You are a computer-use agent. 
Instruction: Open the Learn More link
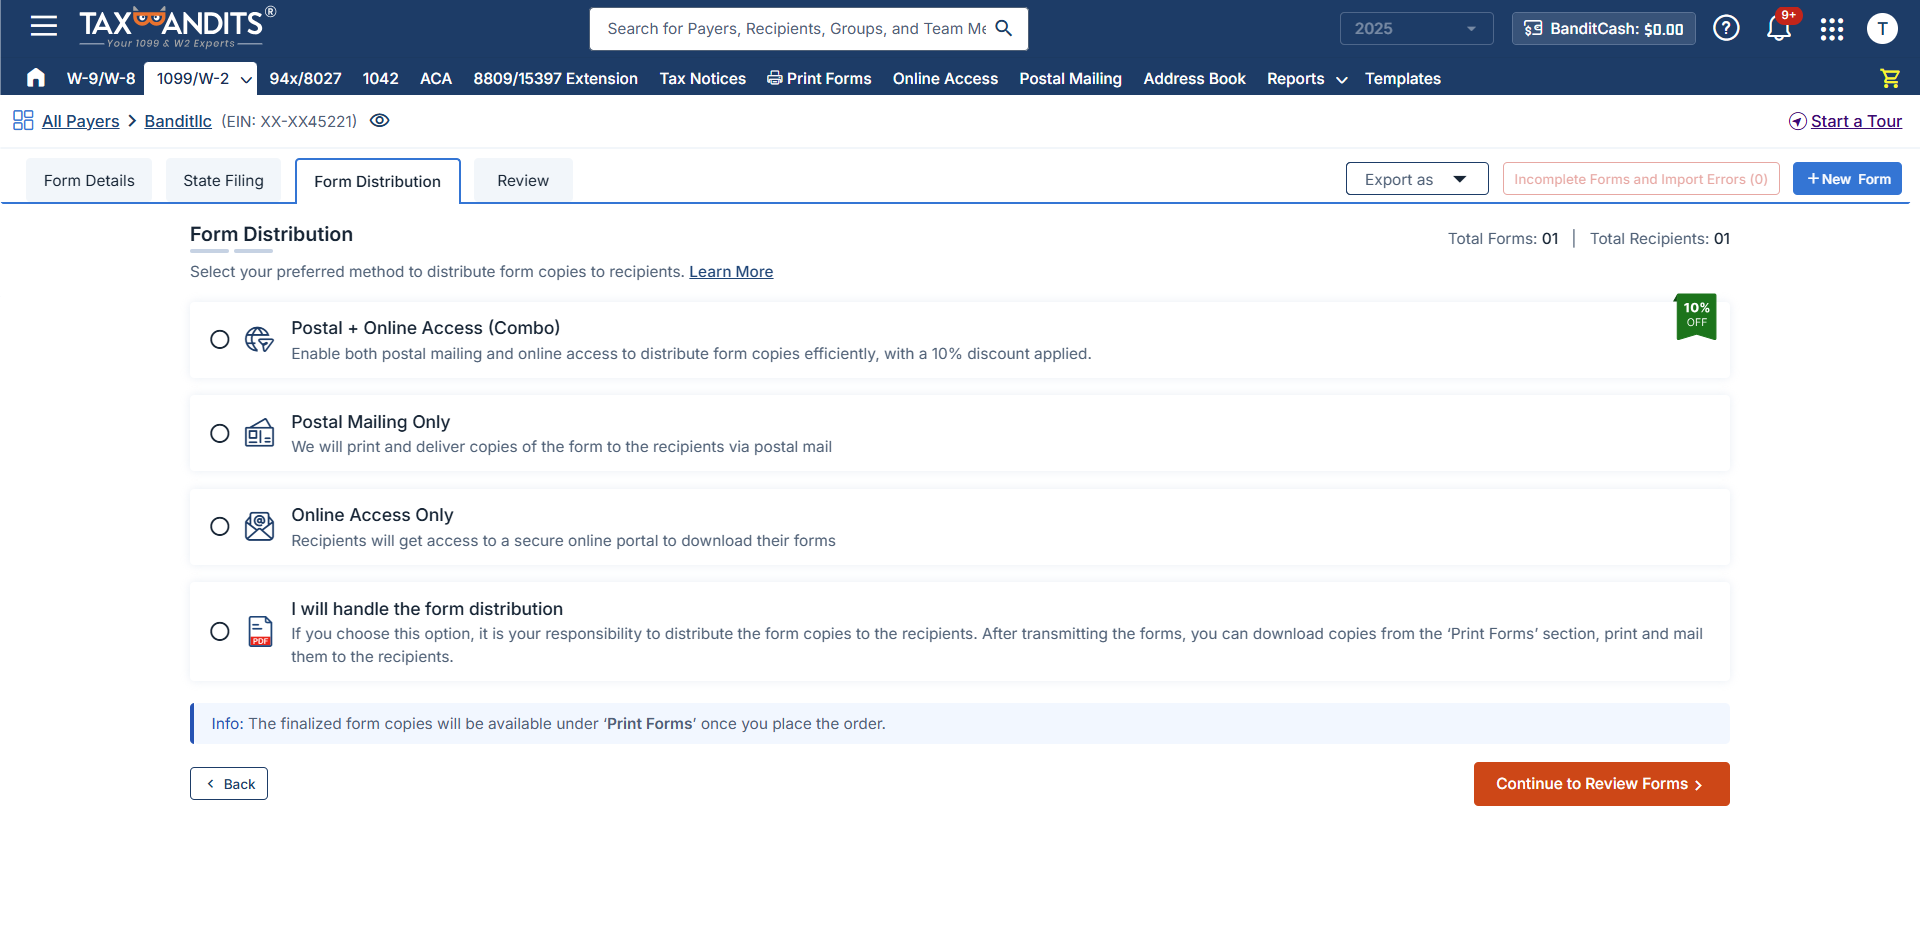coord(731,271)
